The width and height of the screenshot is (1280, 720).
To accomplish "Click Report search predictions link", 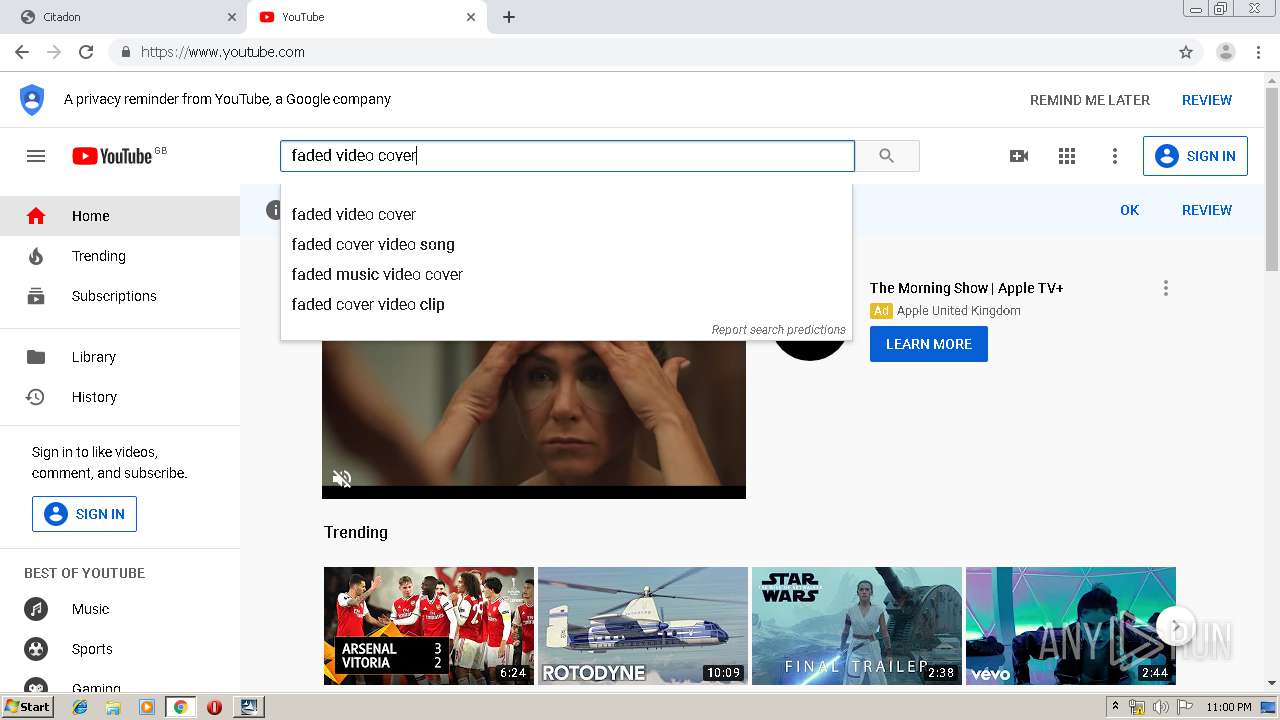I will (x=778, y=329).
